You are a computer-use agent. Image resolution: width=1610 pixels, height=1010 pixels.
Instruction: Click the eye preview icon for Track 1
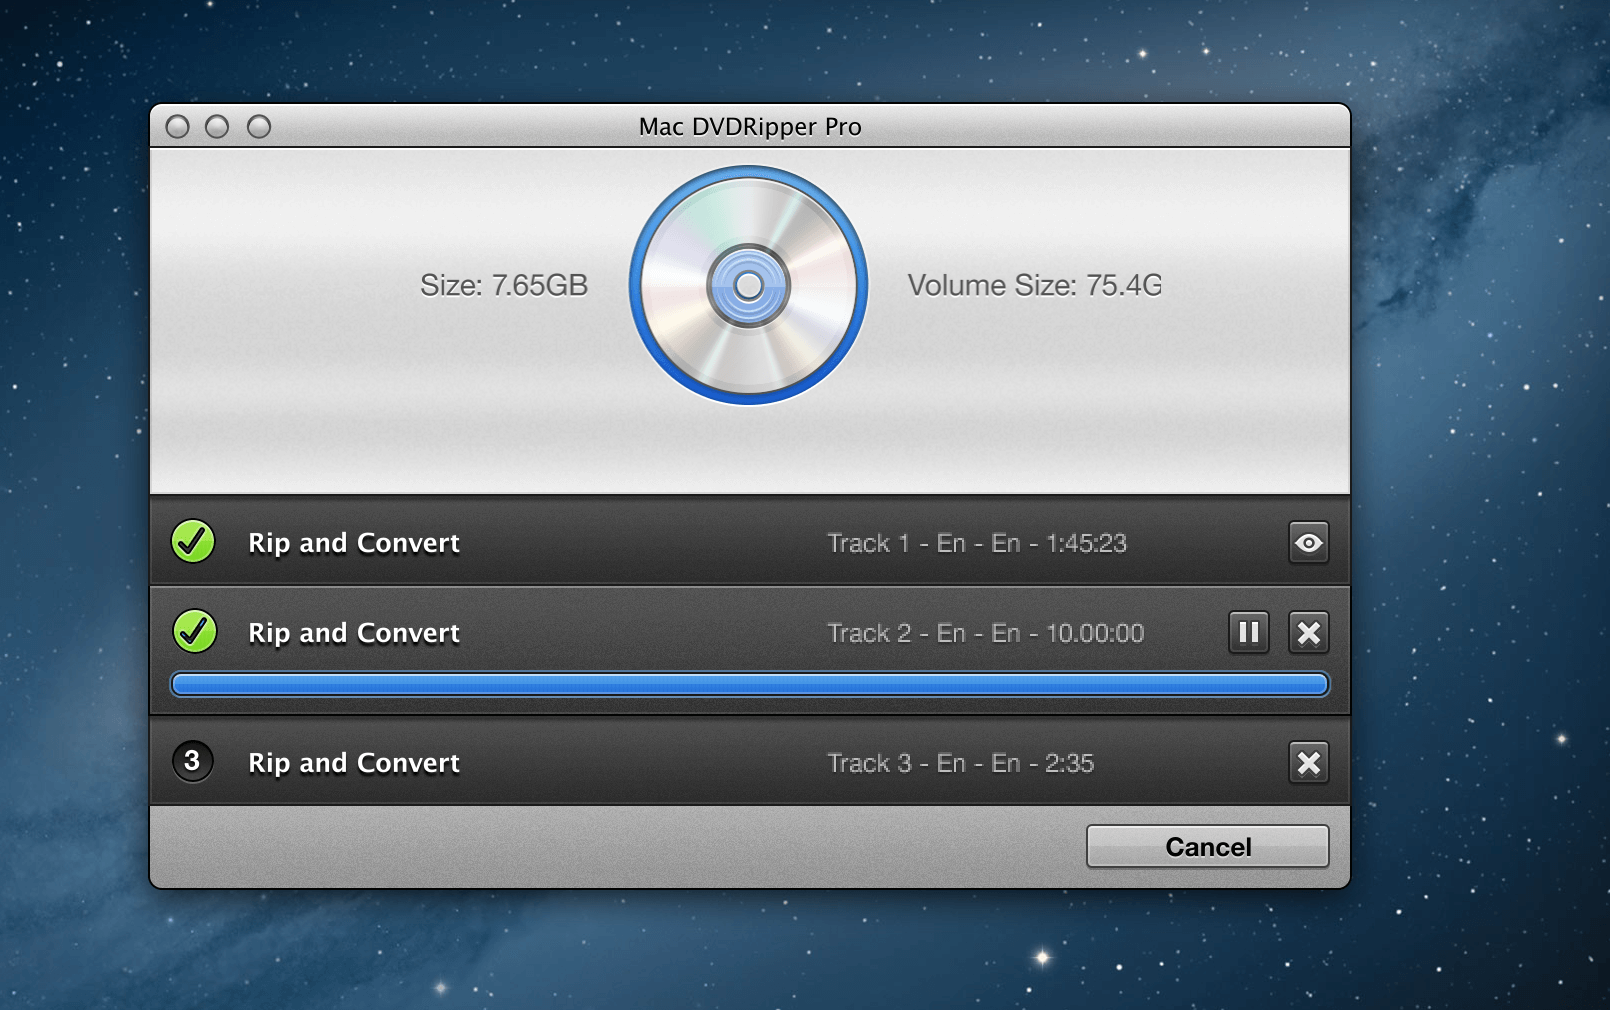pyautogui.click(x=1308, y=543)
